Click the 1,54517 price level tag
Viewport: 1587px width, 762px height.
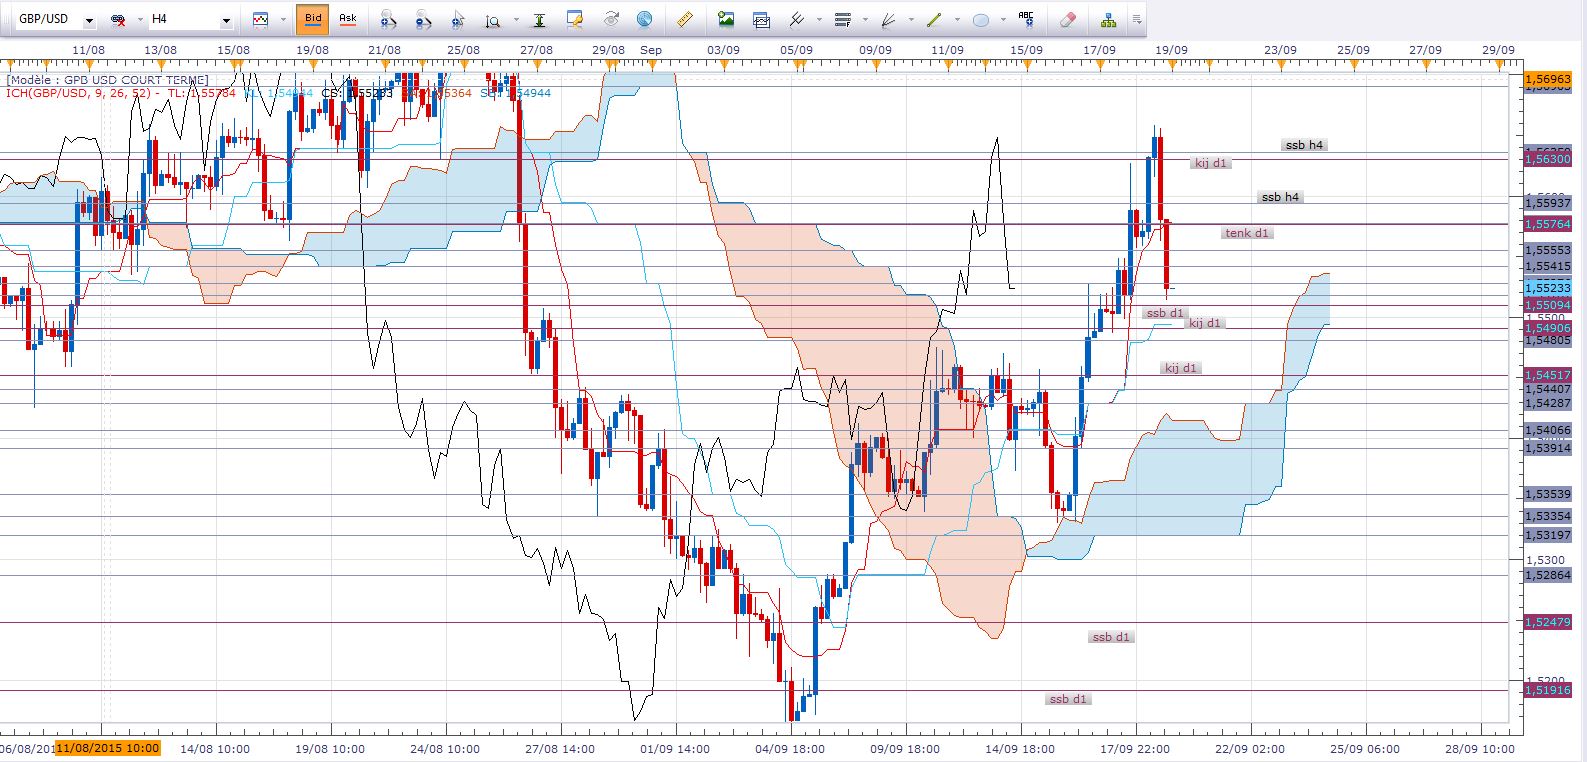point(1548,375)
